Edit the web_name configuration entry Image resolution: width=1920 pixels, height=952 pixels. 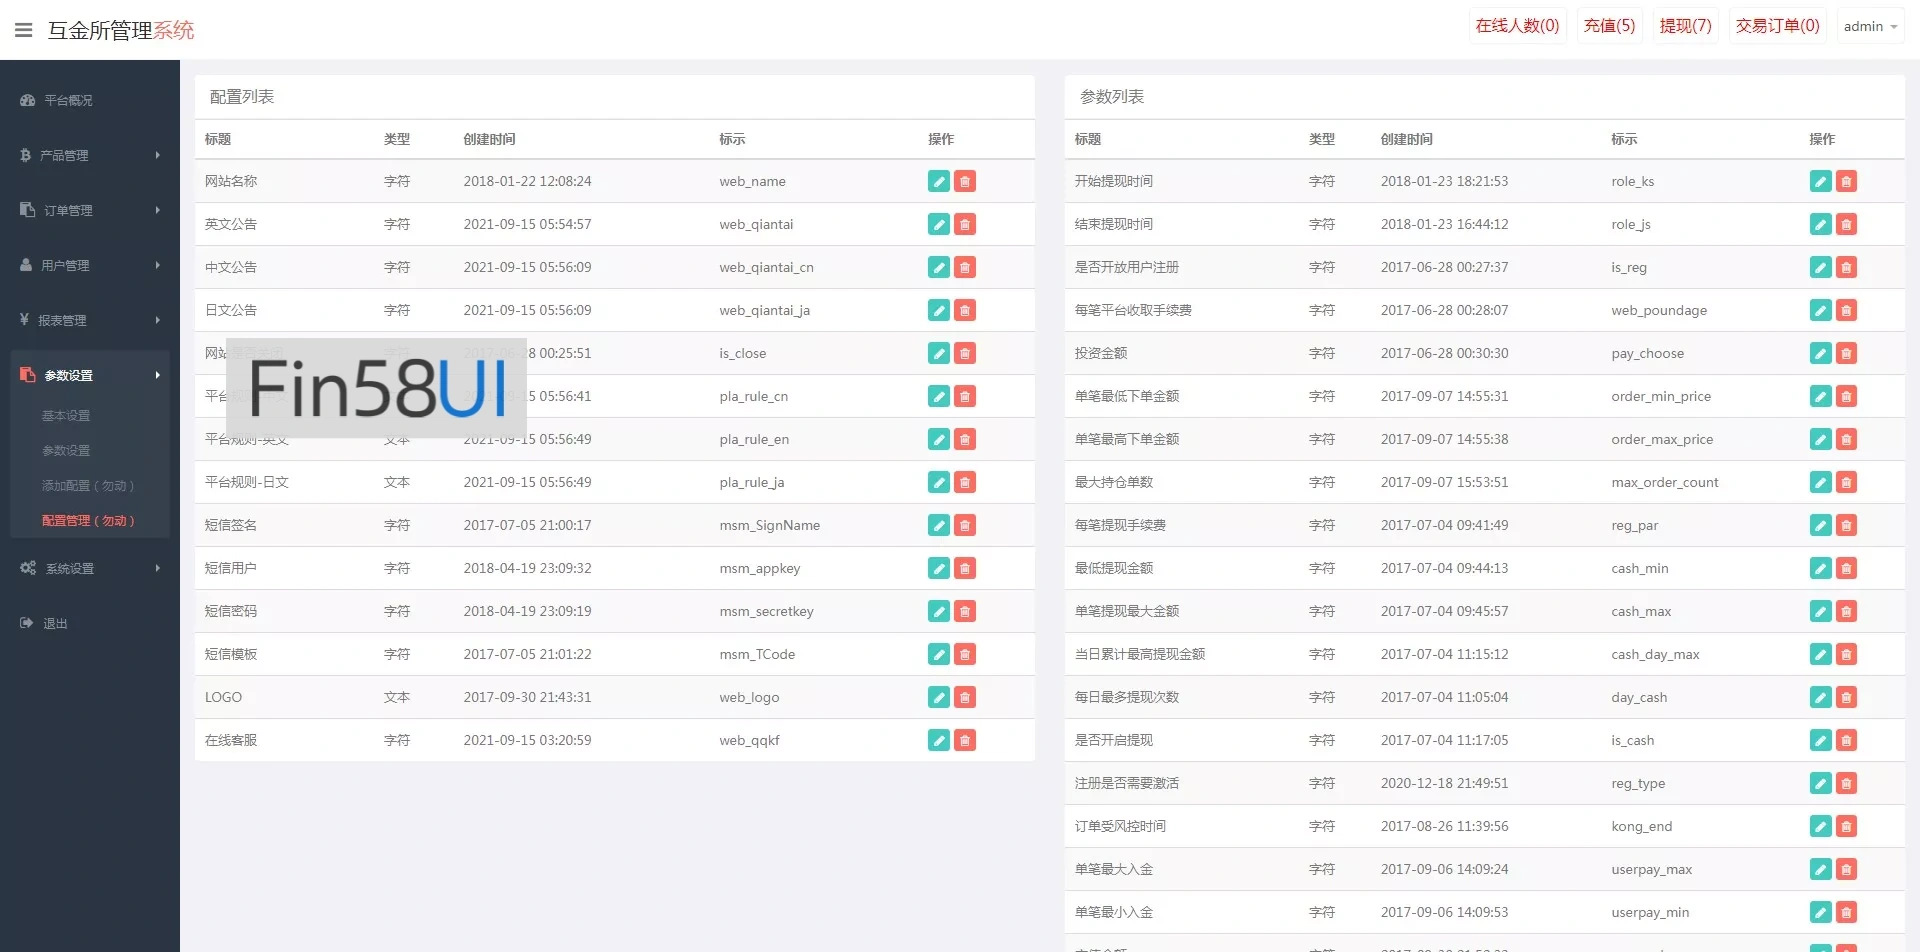(938, 181)
